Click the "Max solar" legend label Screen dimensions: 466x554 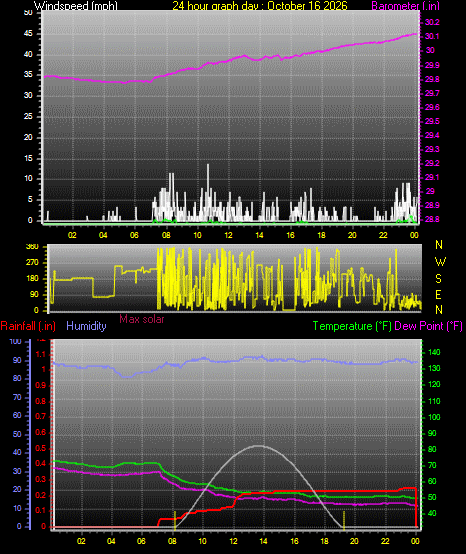142,319
